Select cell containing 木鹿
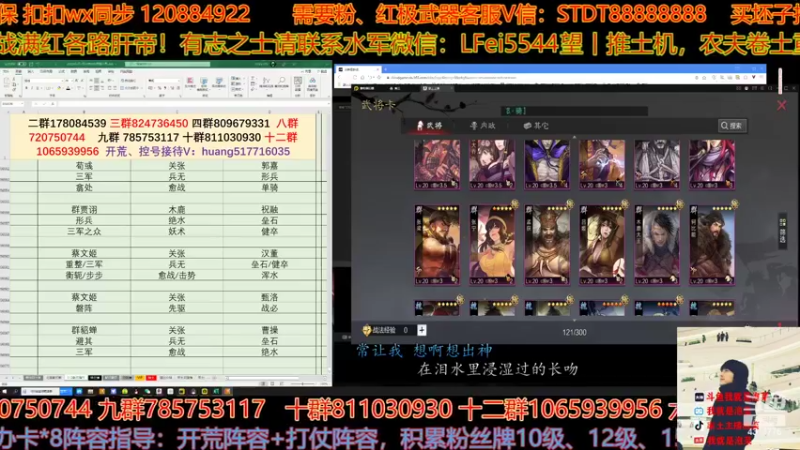This screenshot has height=450, width=800. coord(177,210)
